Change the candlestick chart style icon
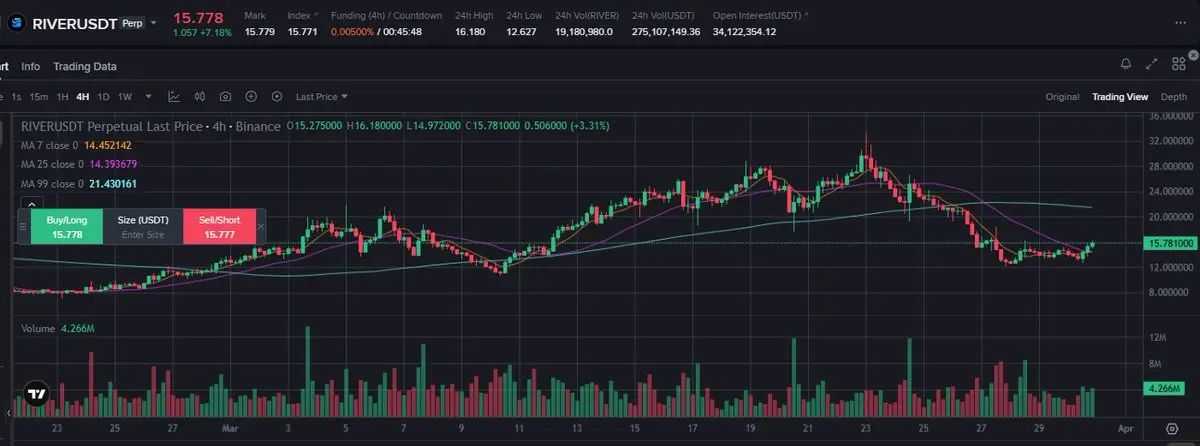The image size is (1200, 446). coord(200,97)
